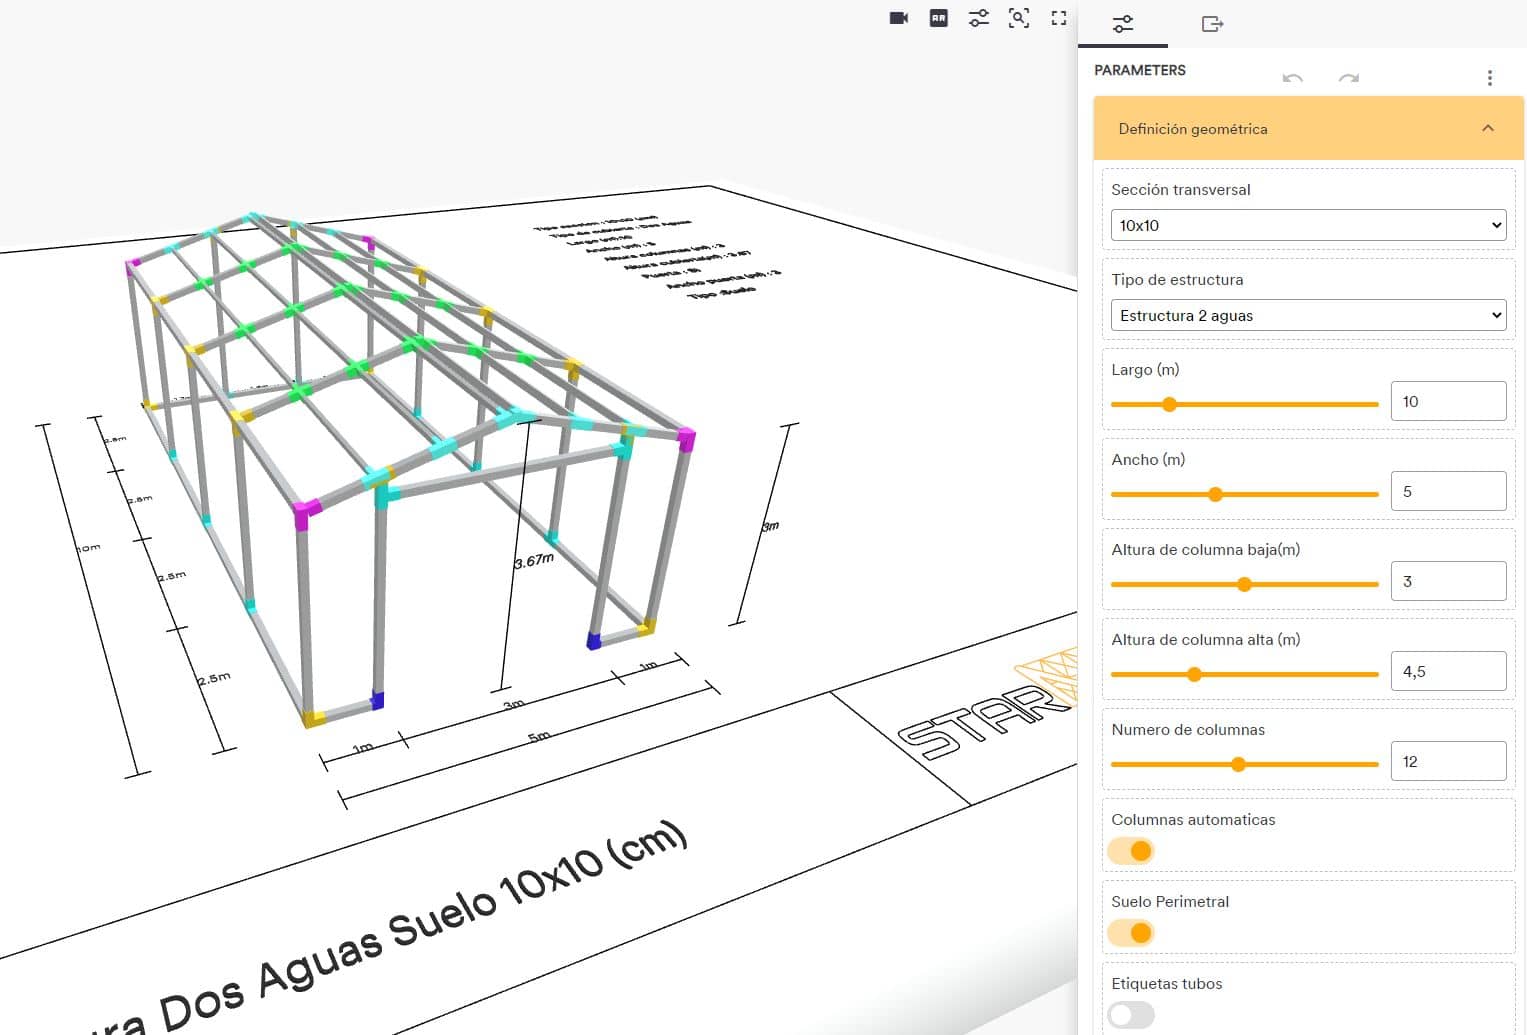This screenshot has width=1527, height=1035.
Task: Click the undo arrow in Parameters
Action: pyautogui.click(x=1292, y=78)
